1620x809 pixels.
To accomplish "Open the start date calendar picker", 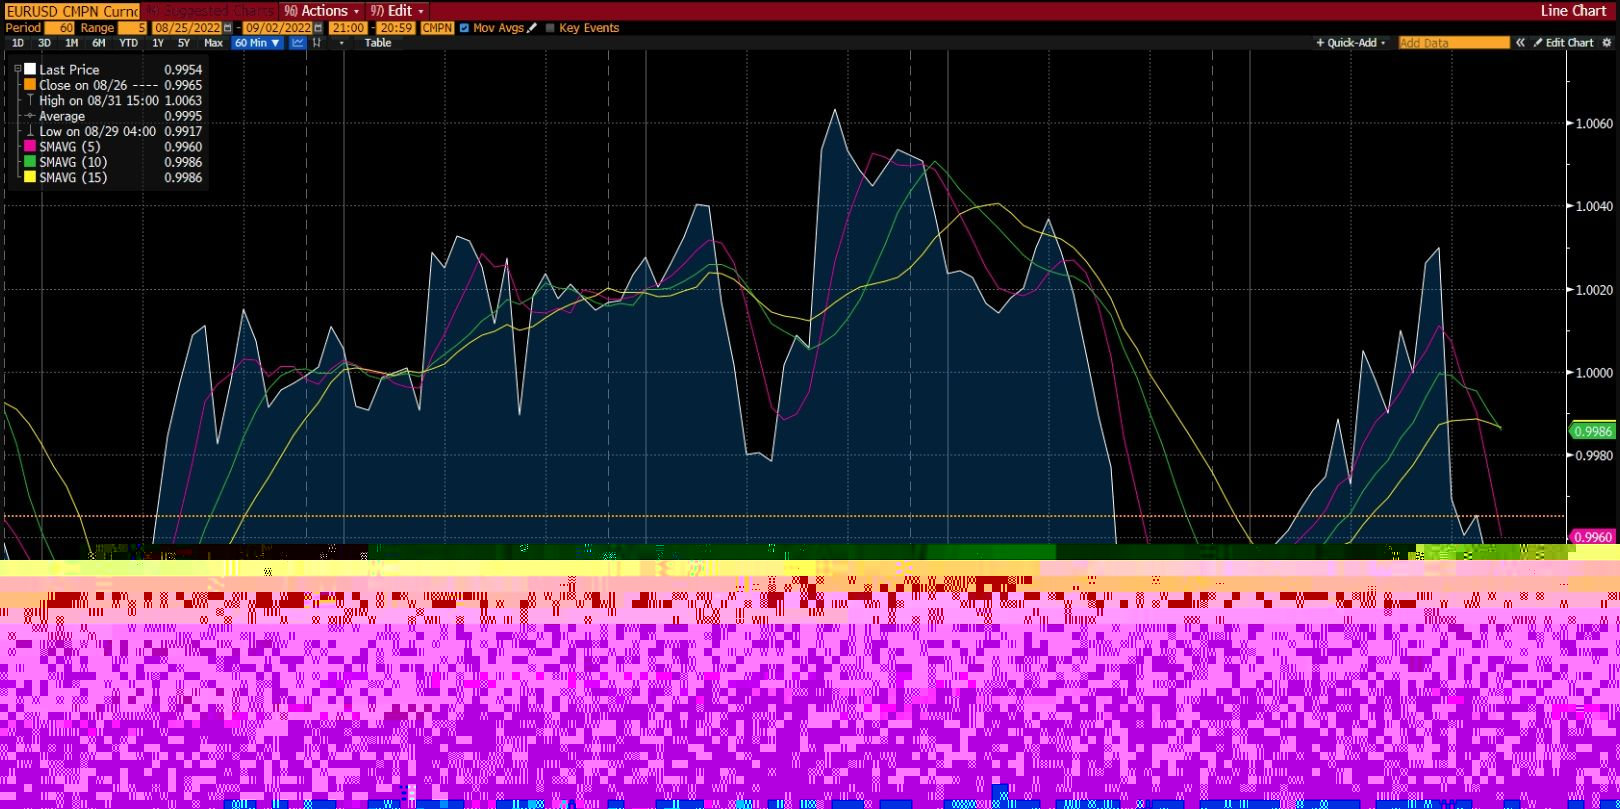I will pyautogui.click(x=228, y=28).
